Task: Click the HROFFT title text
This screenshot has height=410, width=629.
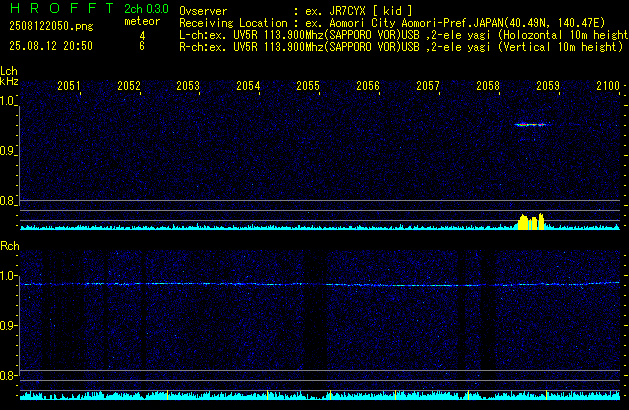Action: tap(62, 8)
